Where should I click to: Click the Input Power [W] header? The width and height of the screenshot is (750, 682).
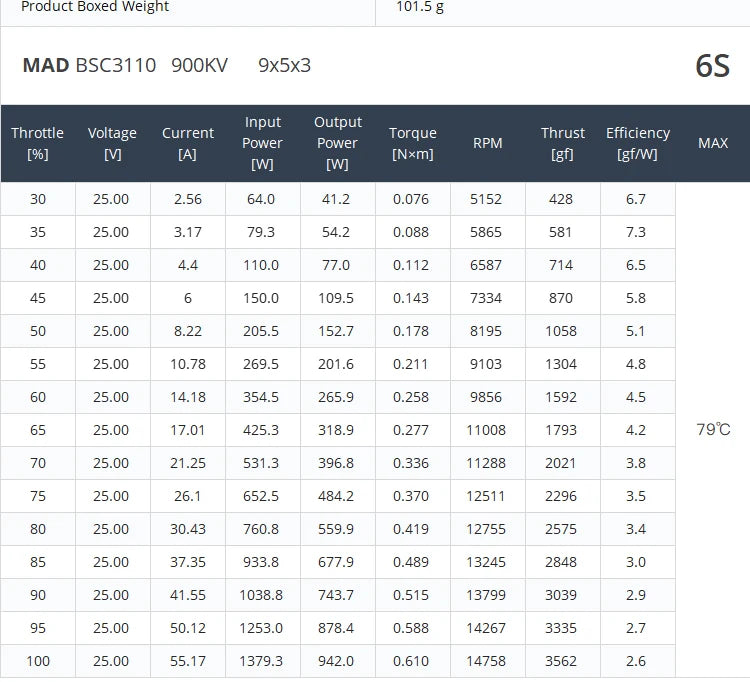pos(263,143)
